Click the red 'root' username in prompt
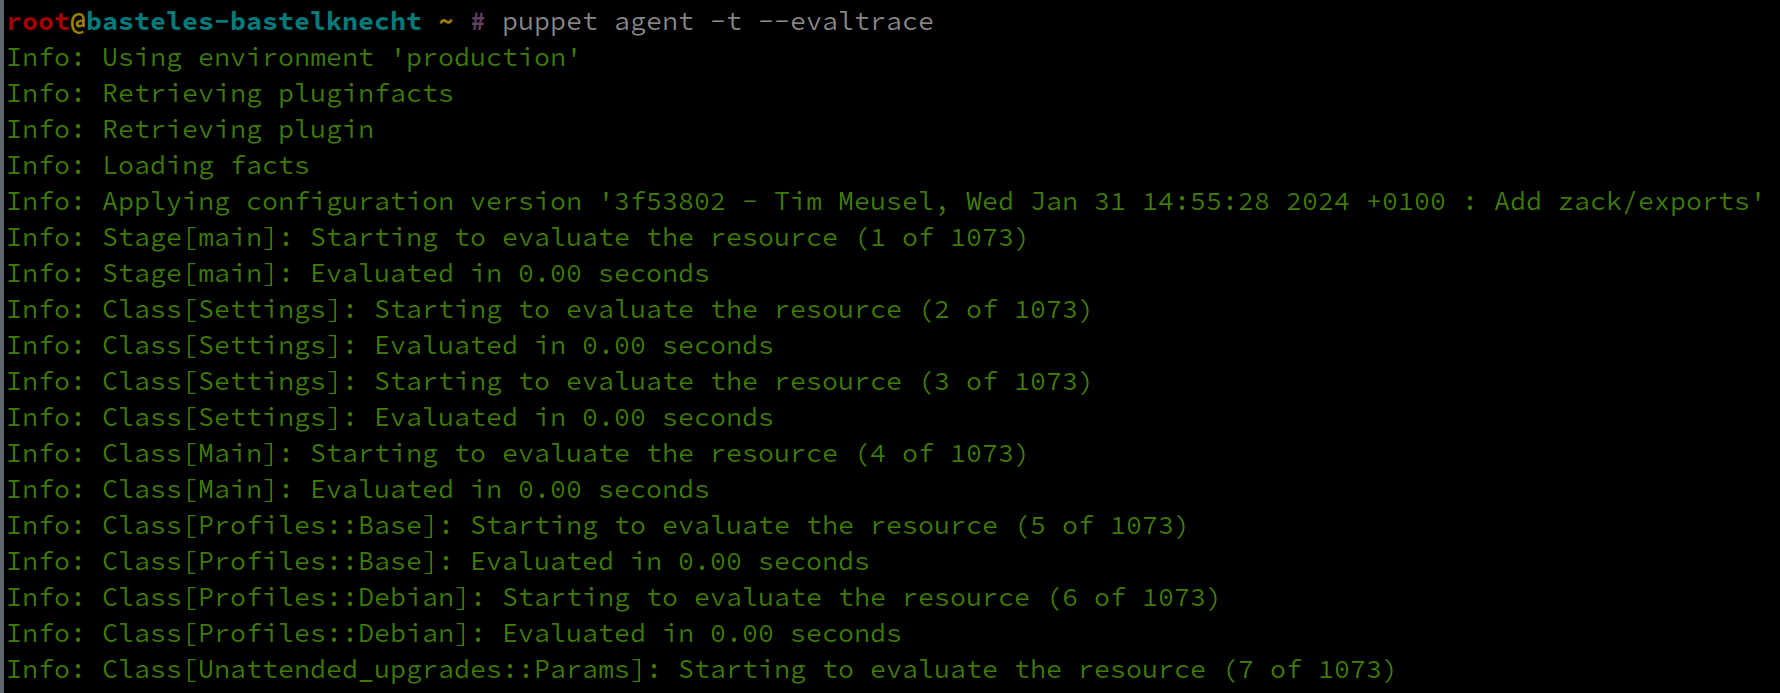Viewport: 1780px width, 693px height. [38, 22]
